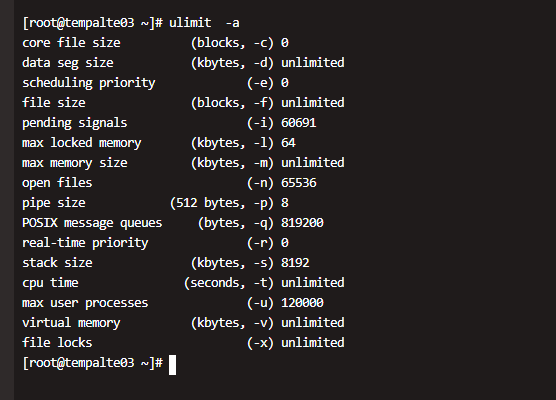Screen dimensions: 556x400
Task: Click the 'cpu time' label
Action: (50, 283)
